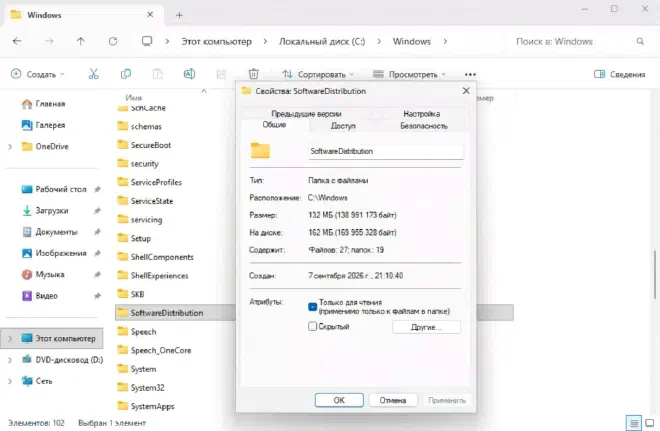
Task: Close the Свойства dialog
Action: pyautogui.click(x=466, y=91)
